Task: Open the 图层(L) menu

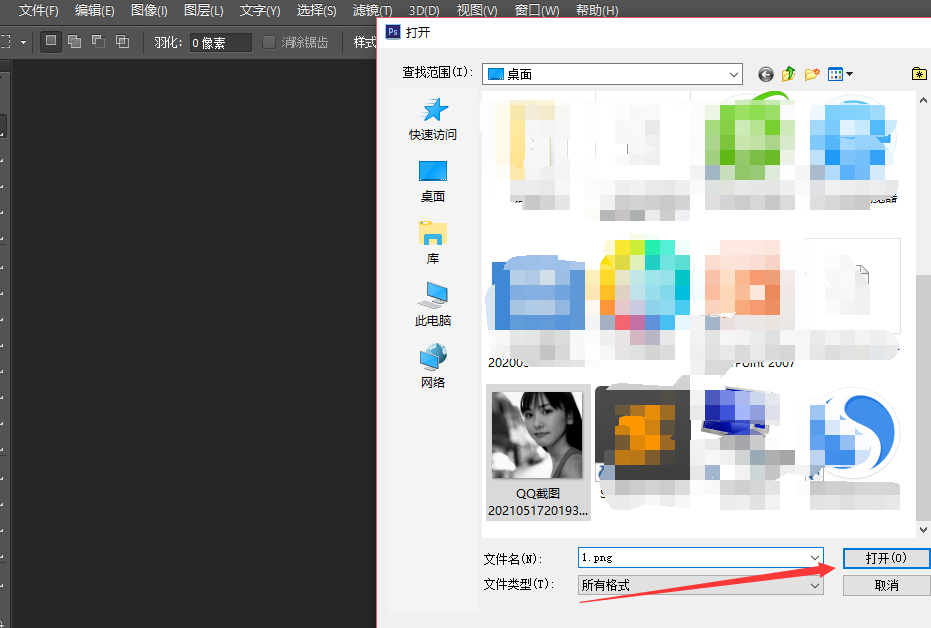Action: click(204, 10)
